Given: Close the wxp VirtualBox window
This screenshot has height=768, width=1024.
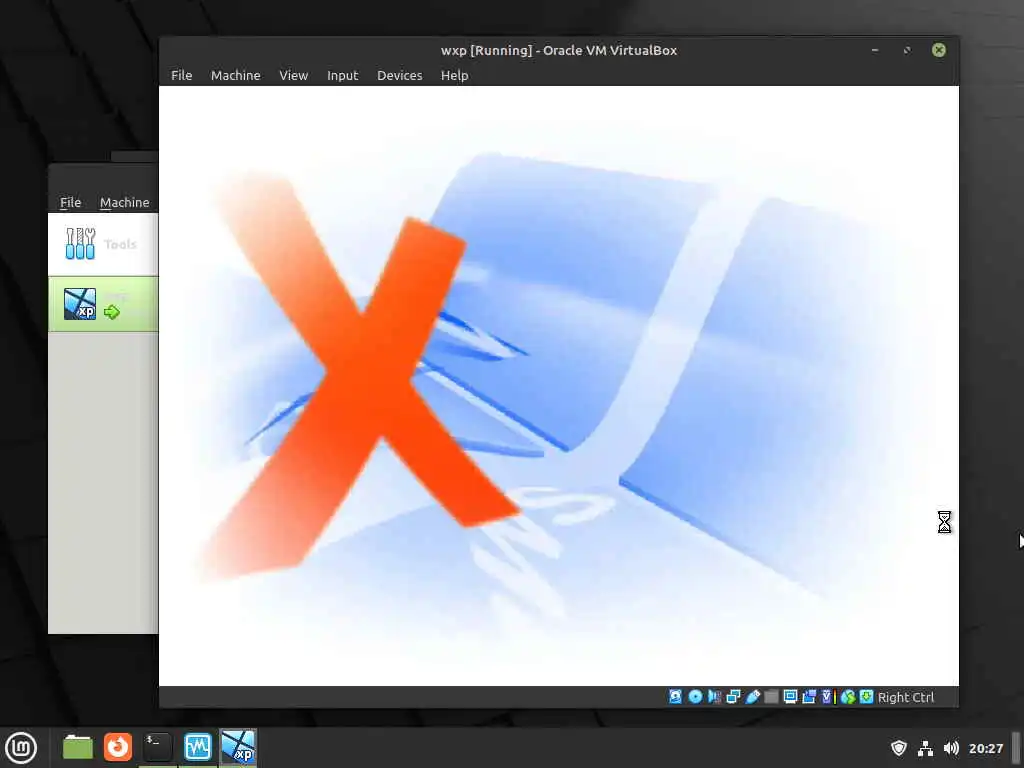Looking at the screenshot, I should (x=938, y=50).
